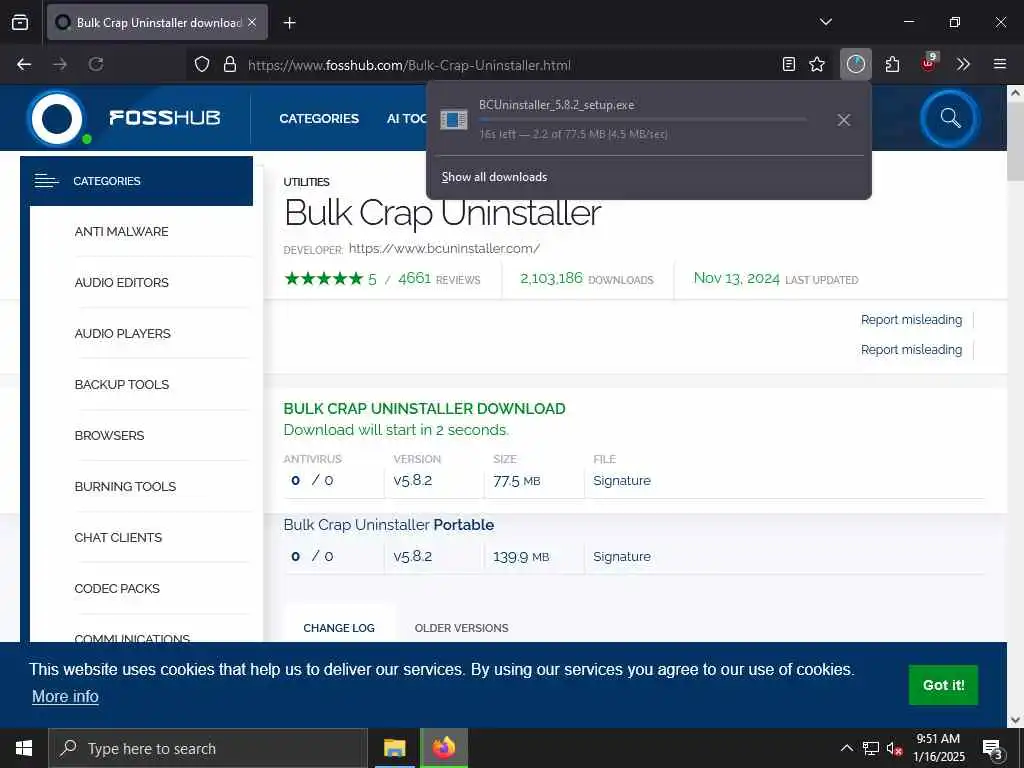Click the five-star rating
This screenshot has width=1024, height=768.
point(323,279)
